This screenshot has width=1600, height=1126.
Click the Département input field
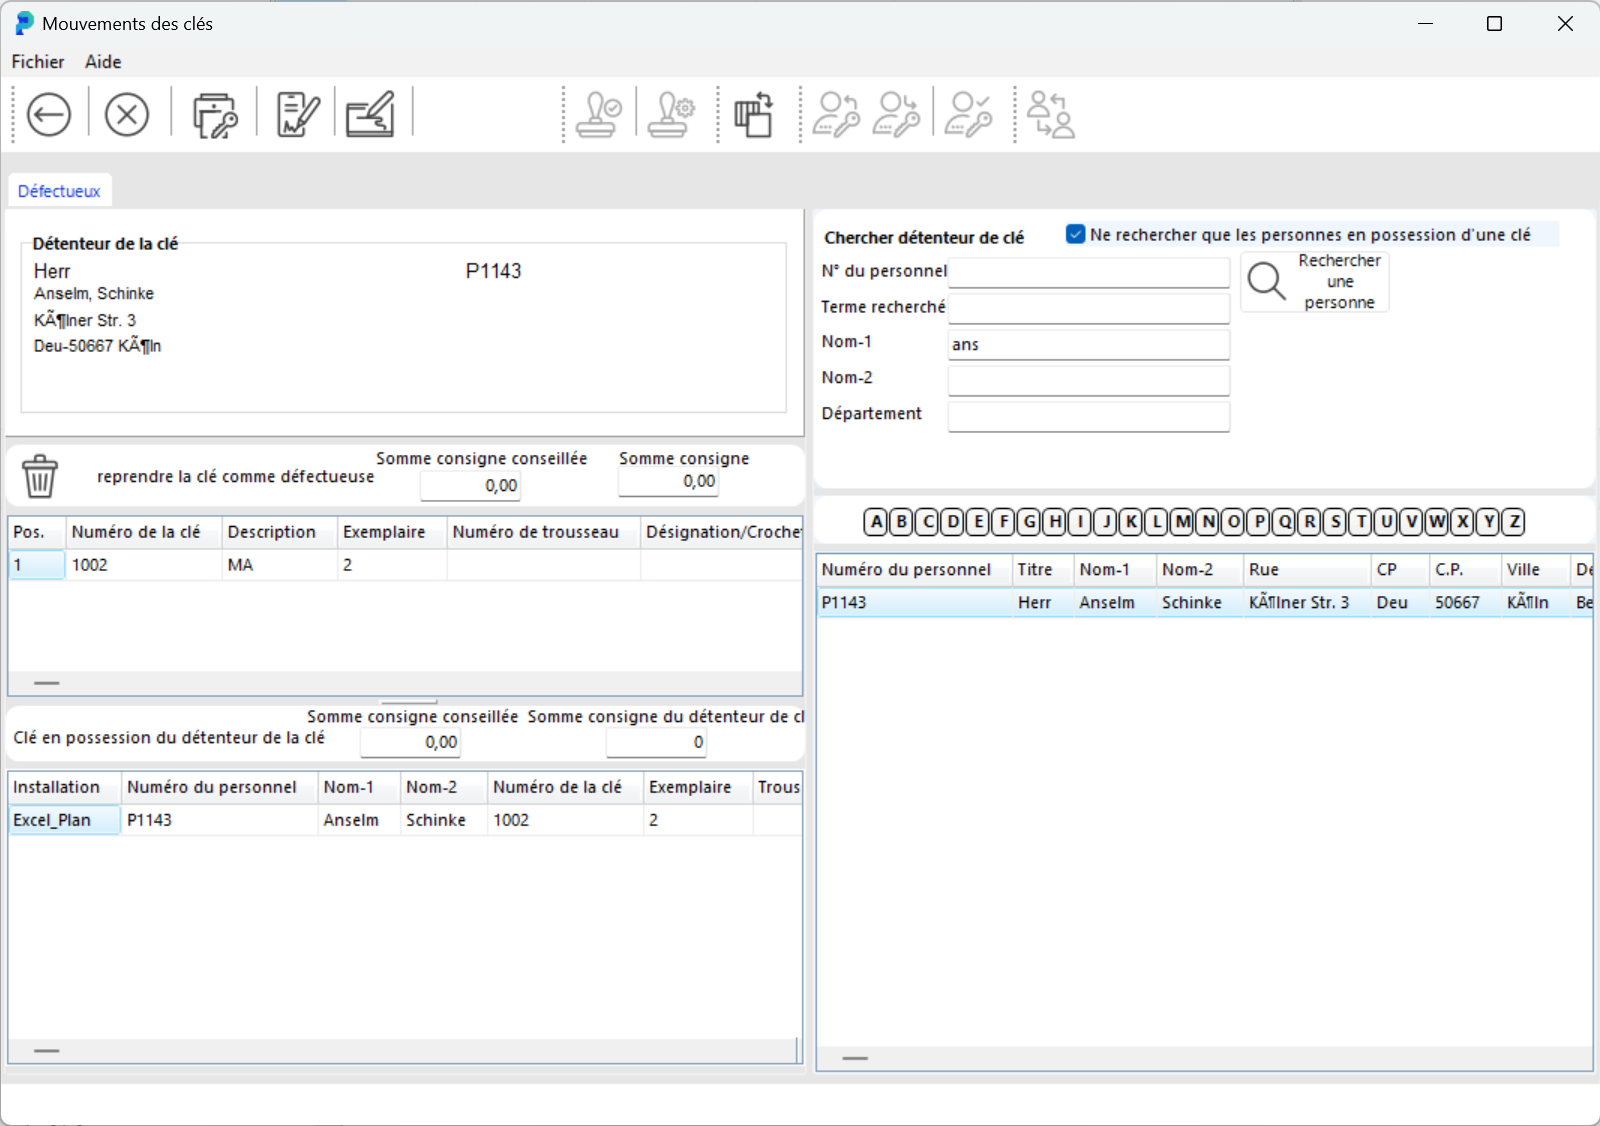[x=1088, y=416]
